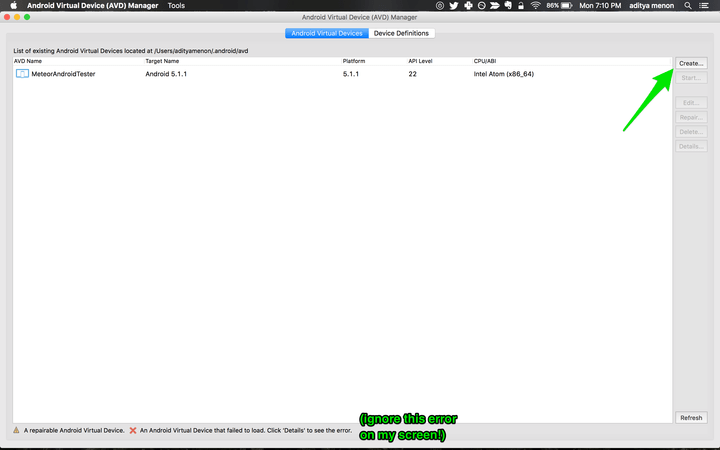The width and height of the screenshot is (720, 450).
Task: Click the Edit... button
Action: [691, 103]
